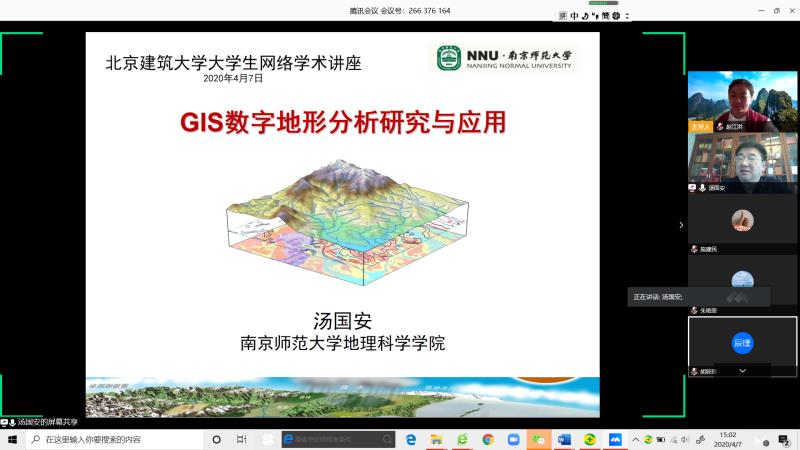Expand hidden system tray icons
Screen dimensions: 800x450
635,439
